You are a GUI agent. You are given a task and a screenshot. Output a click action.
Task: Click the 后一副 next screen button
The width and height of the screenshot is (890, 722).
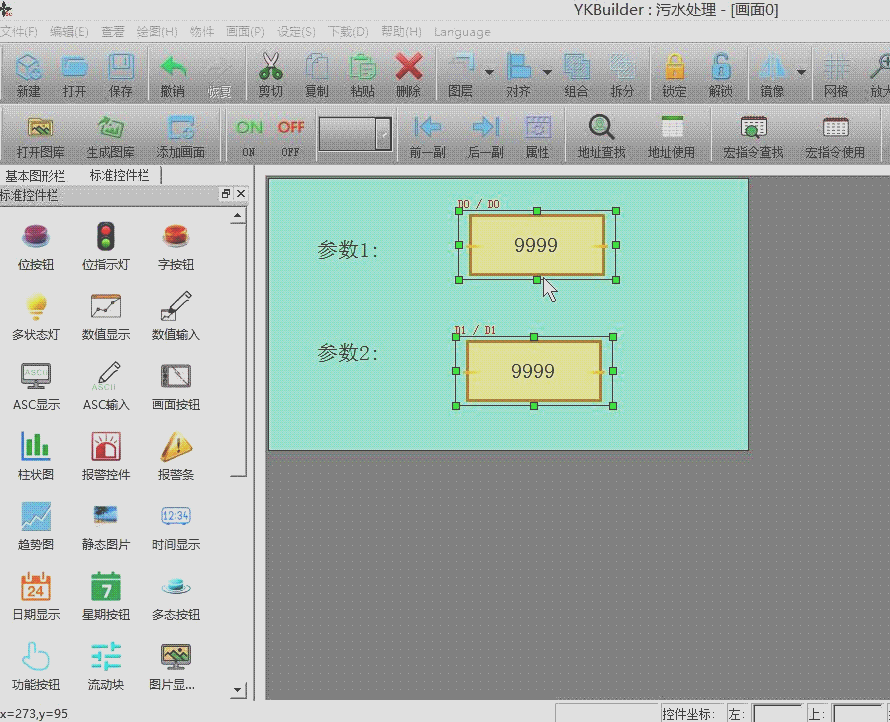(485, 128)
